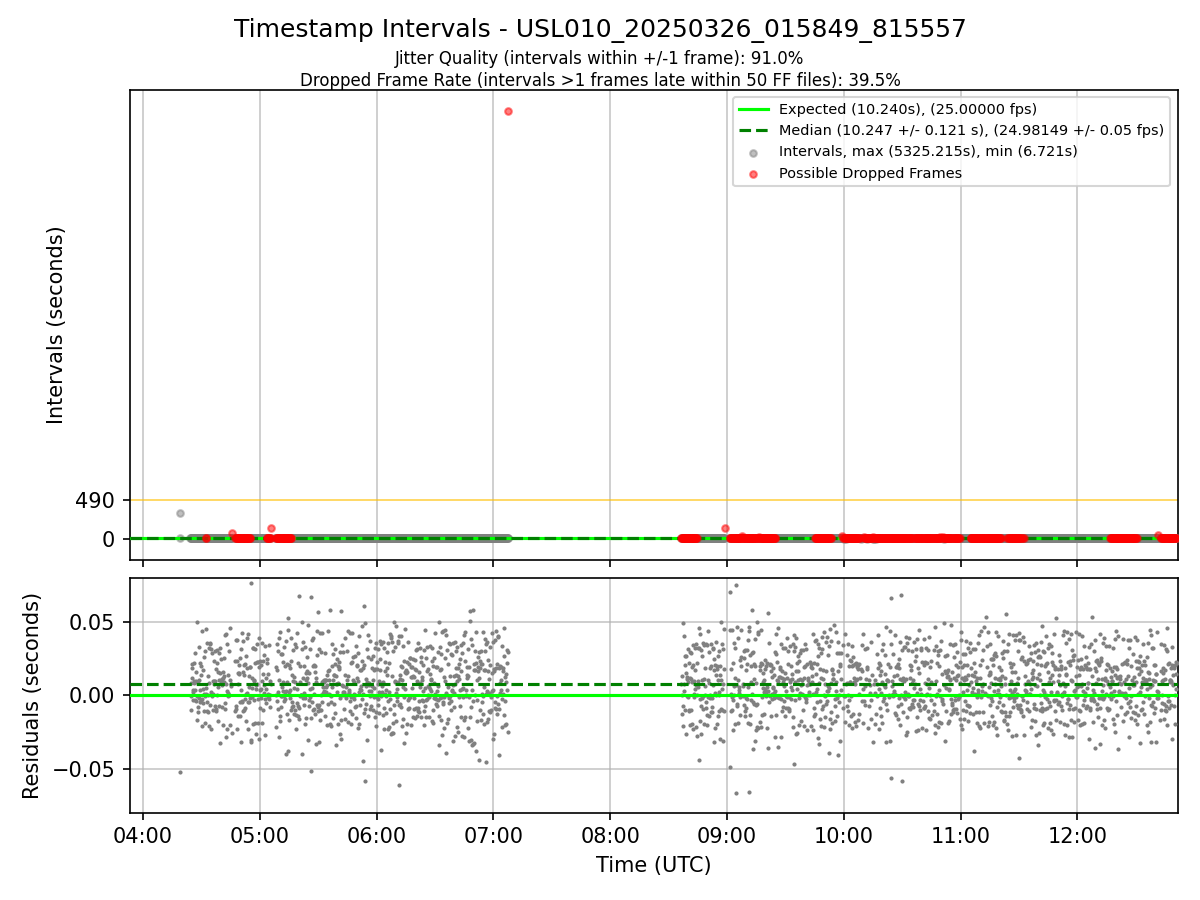1200x900 pixels.
Task: Click the 'Intervals (seconds)' y-axis label
Action: point(56,325)
